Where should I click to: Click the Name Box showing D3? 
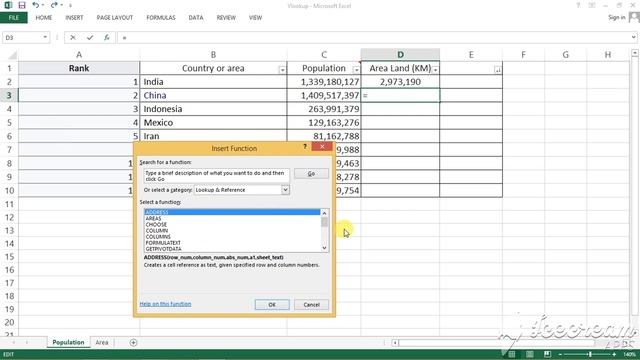pyautogui.click(x=22, y=38)
